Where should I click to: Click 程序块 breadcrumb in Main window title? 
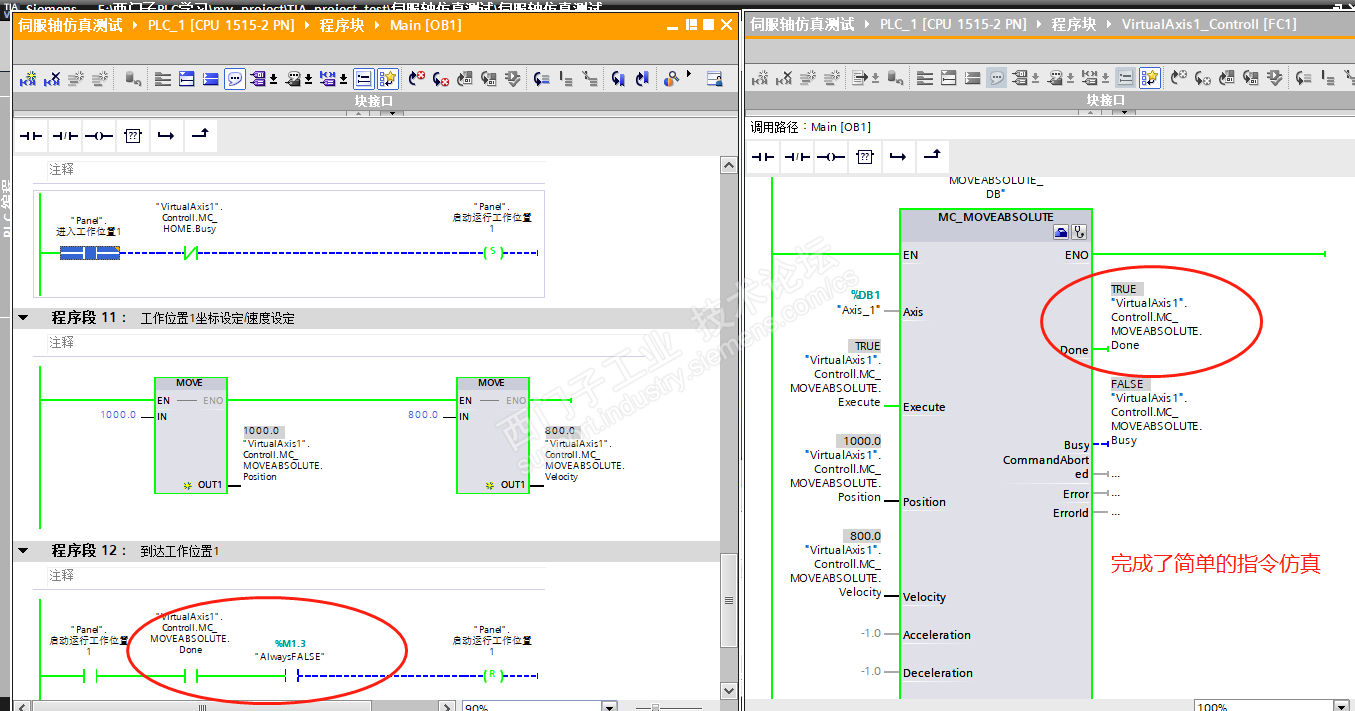point(343,25)
